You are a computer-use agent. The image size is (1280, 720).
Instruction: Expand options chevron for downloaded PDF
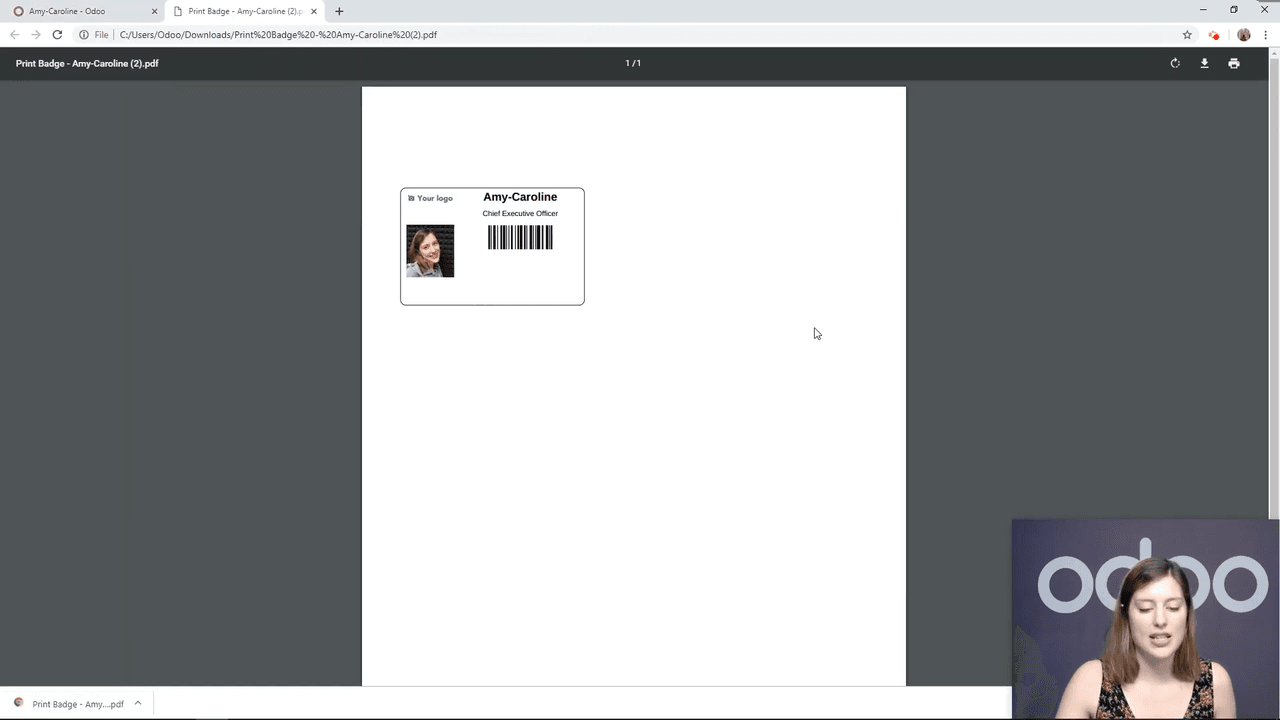138,703
